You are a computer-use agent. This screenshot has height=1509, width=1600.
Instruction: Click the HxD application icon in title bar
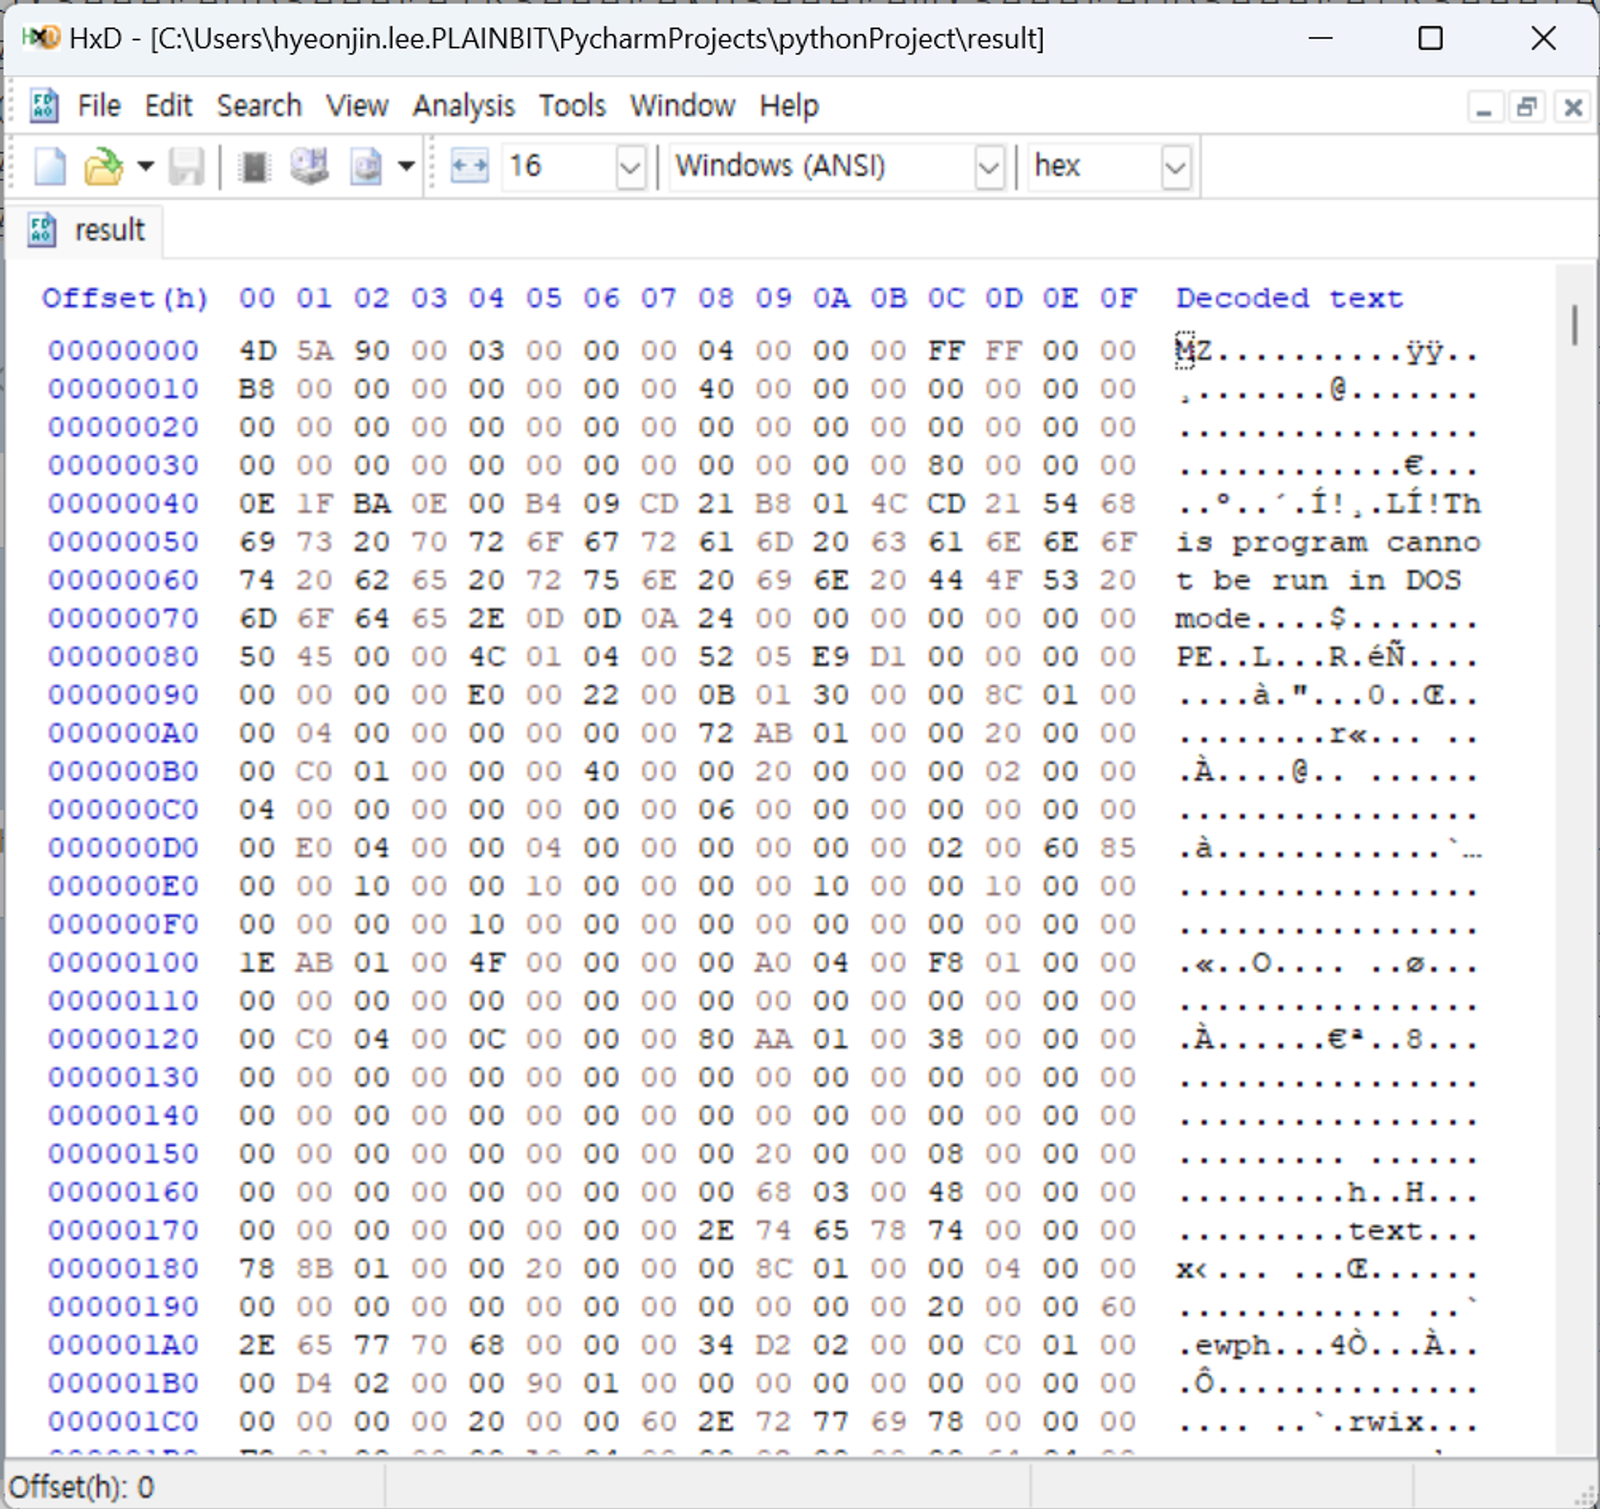tap(40, 38)
